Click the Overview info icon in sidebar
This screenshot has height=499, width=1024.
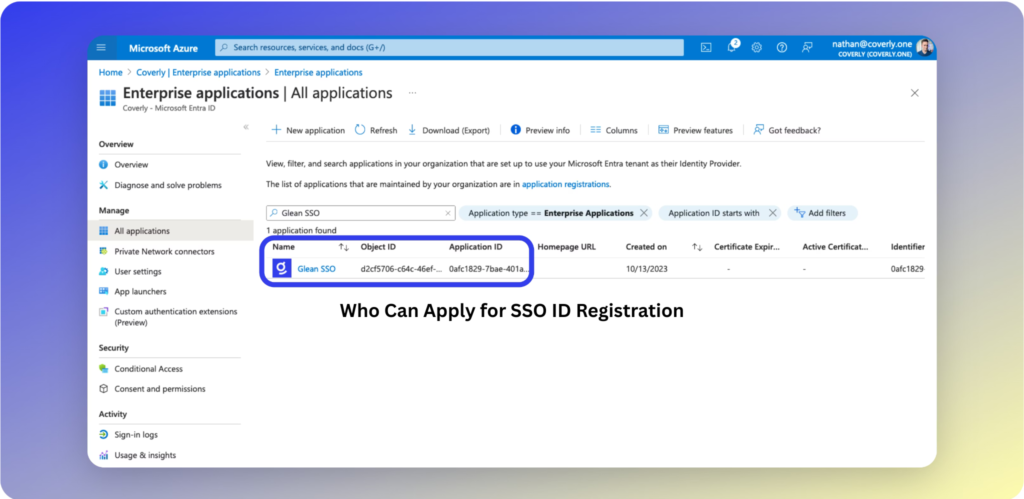click(103, 165)
